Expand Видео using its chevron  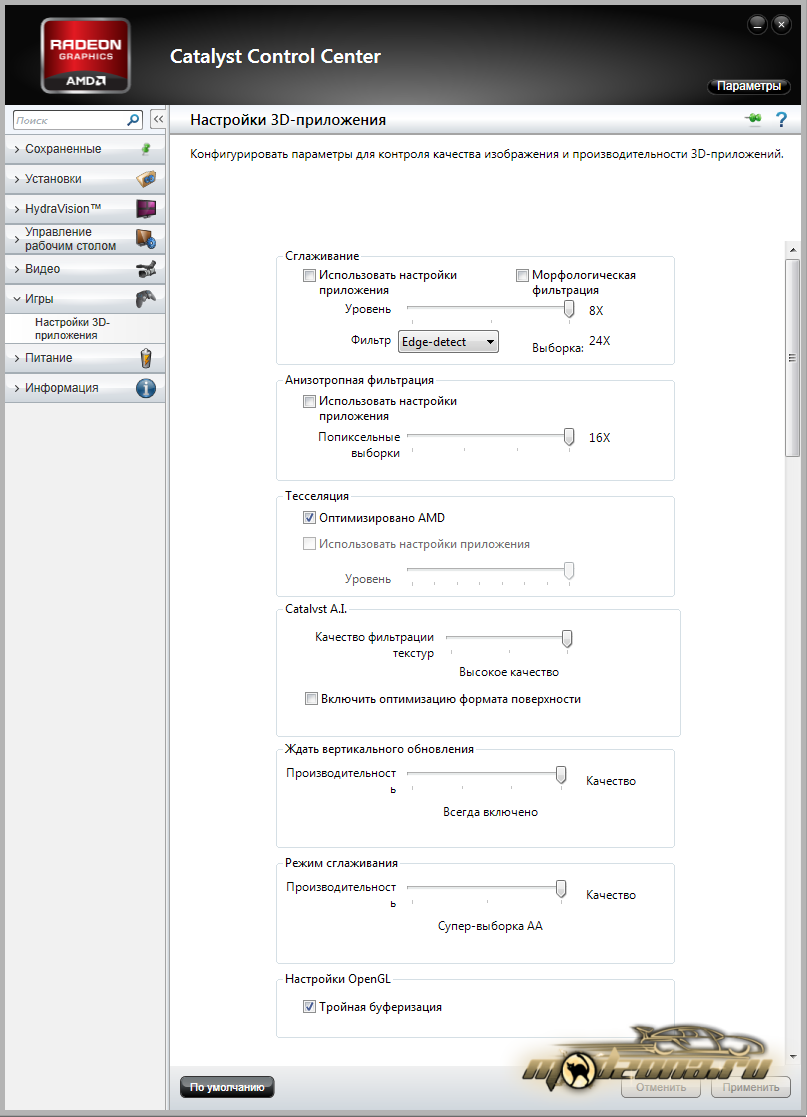16,269
